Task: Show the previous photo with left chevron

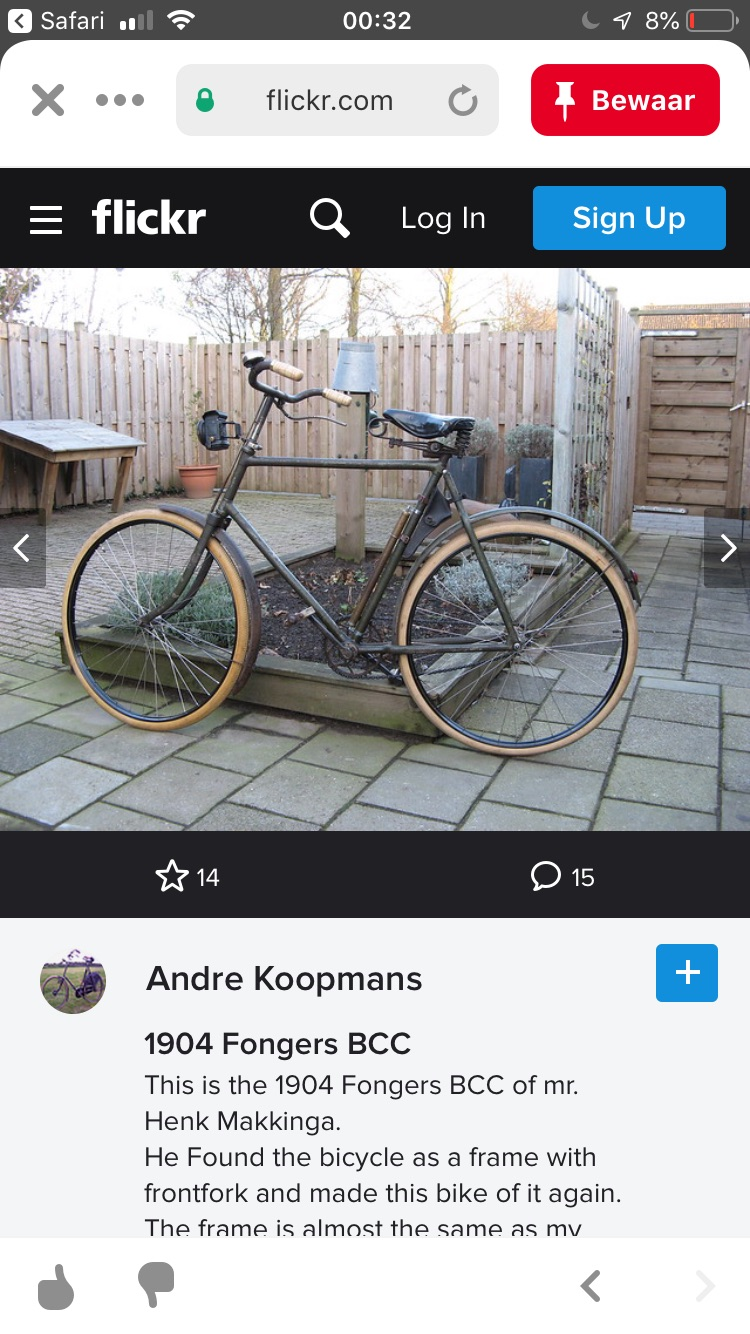Action: tap(22, 548)
